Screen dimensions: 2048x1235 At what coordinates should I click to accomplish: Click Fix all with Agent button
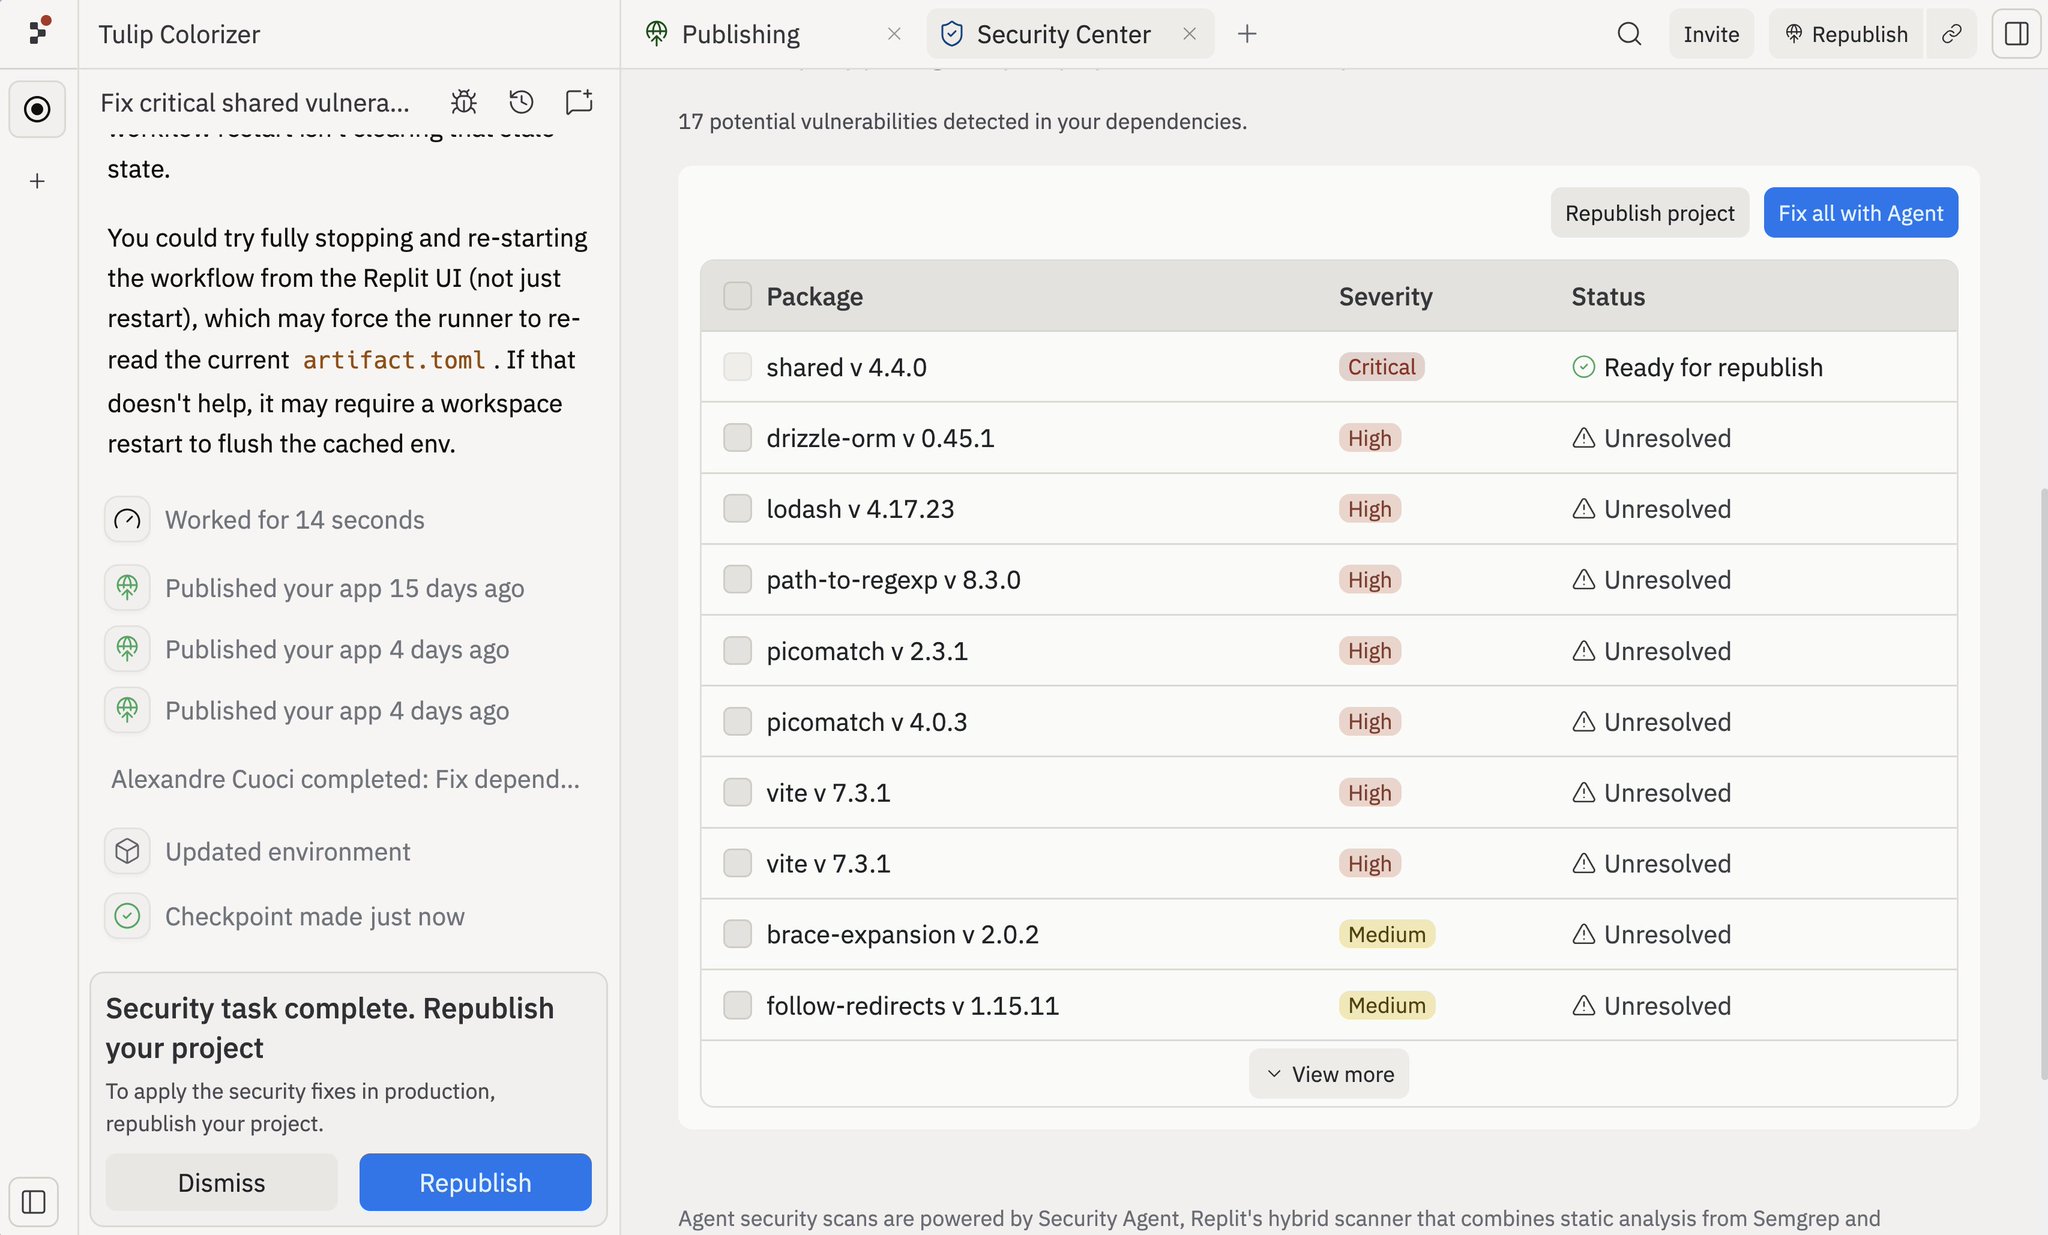[x=1860, y=213]
